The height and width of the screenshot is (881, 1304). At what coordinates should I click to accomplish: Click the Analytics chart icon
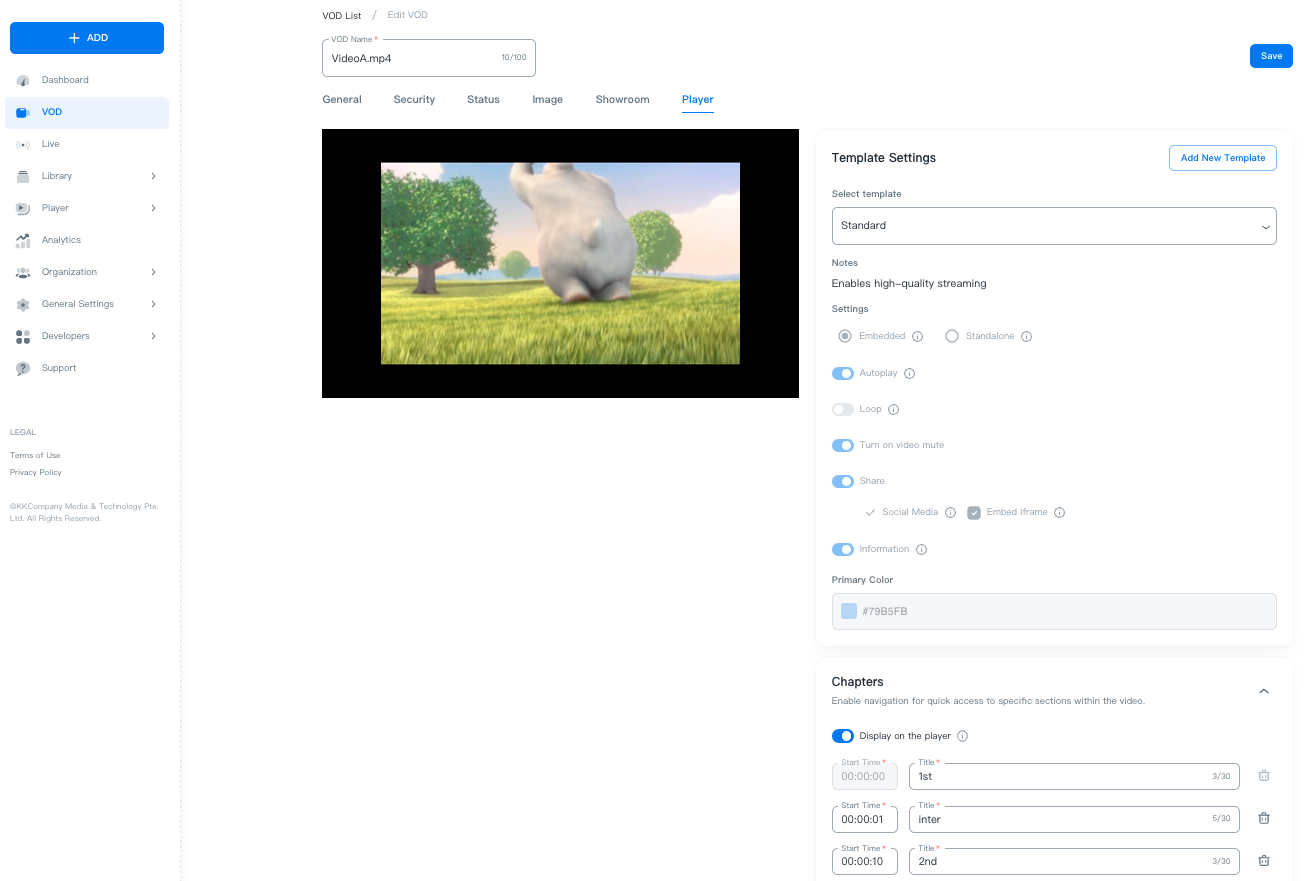23,240
